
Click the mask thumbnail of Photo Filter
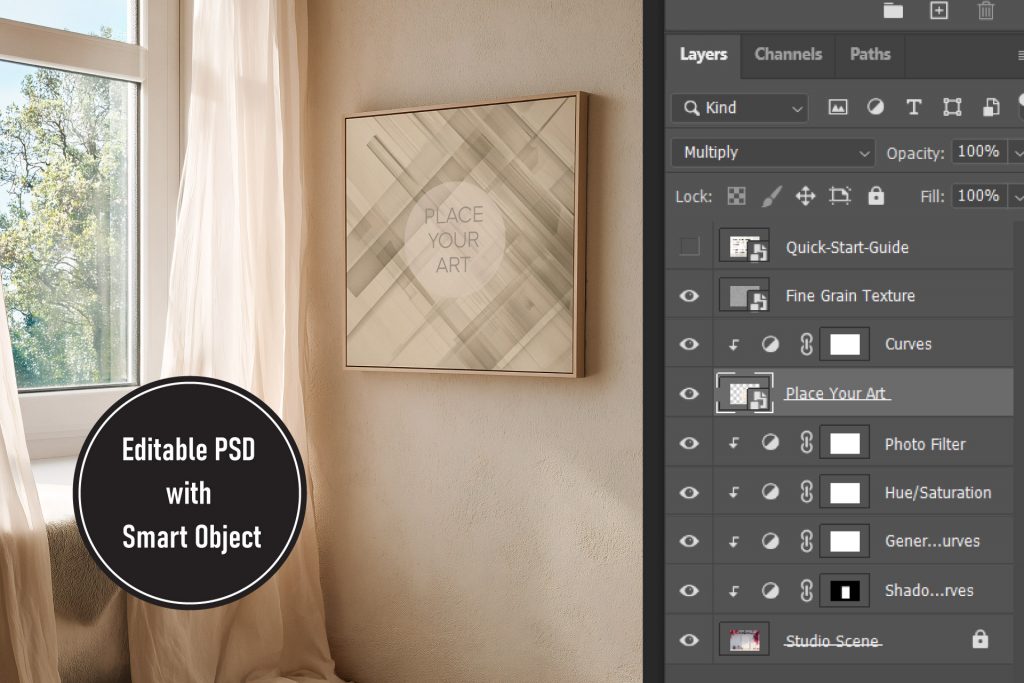point(844,443)
